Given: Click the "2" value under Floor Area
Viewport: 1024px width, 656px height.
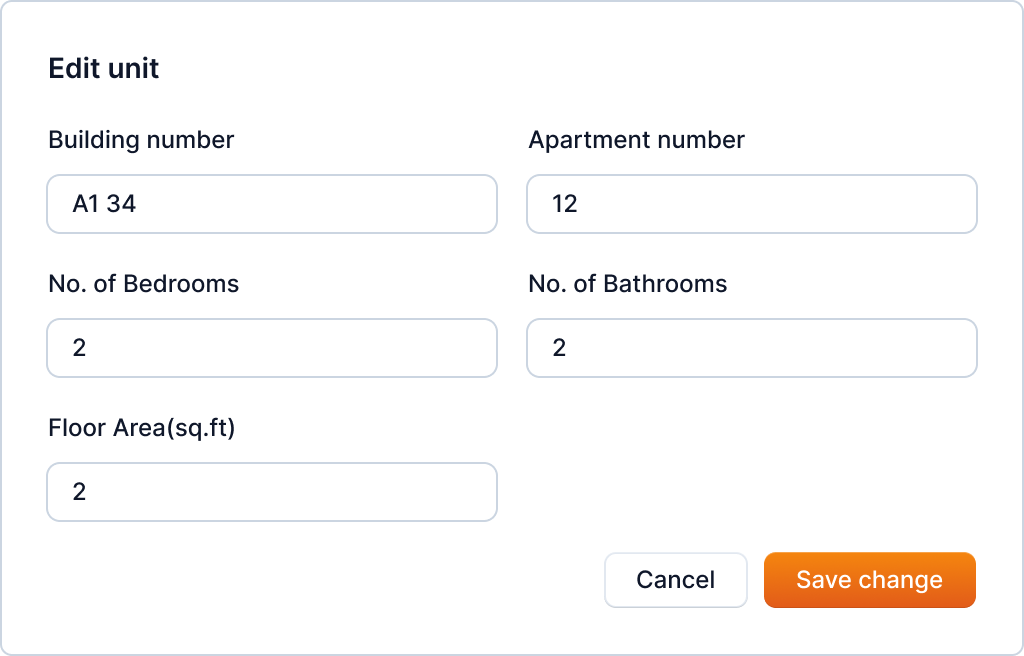Looking at the screenshot, I should [x=79, y=492].
